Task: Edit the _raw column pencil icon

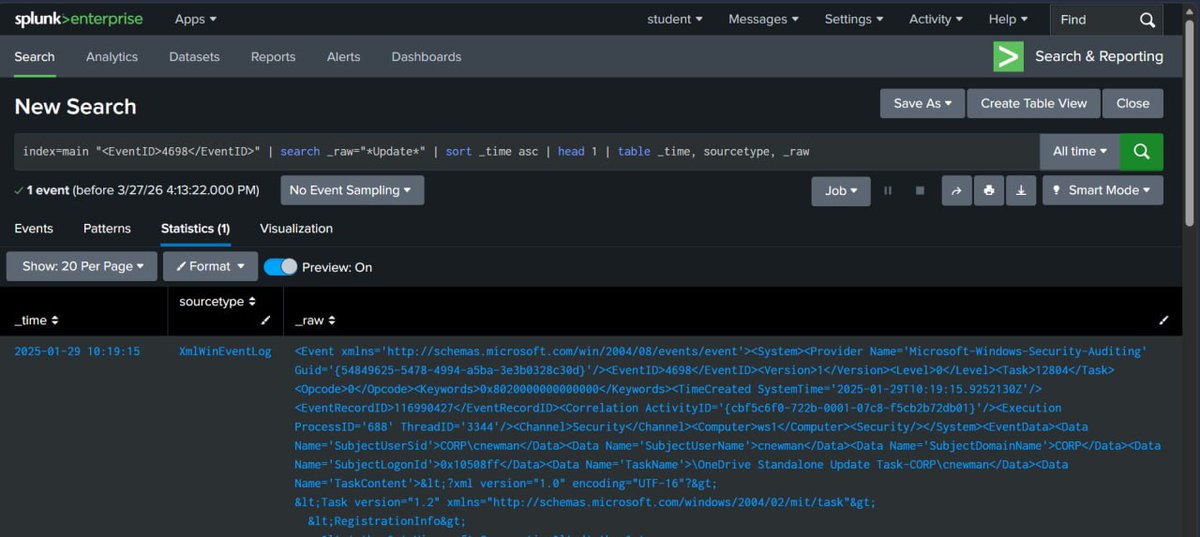Action: click(1163, 320)
